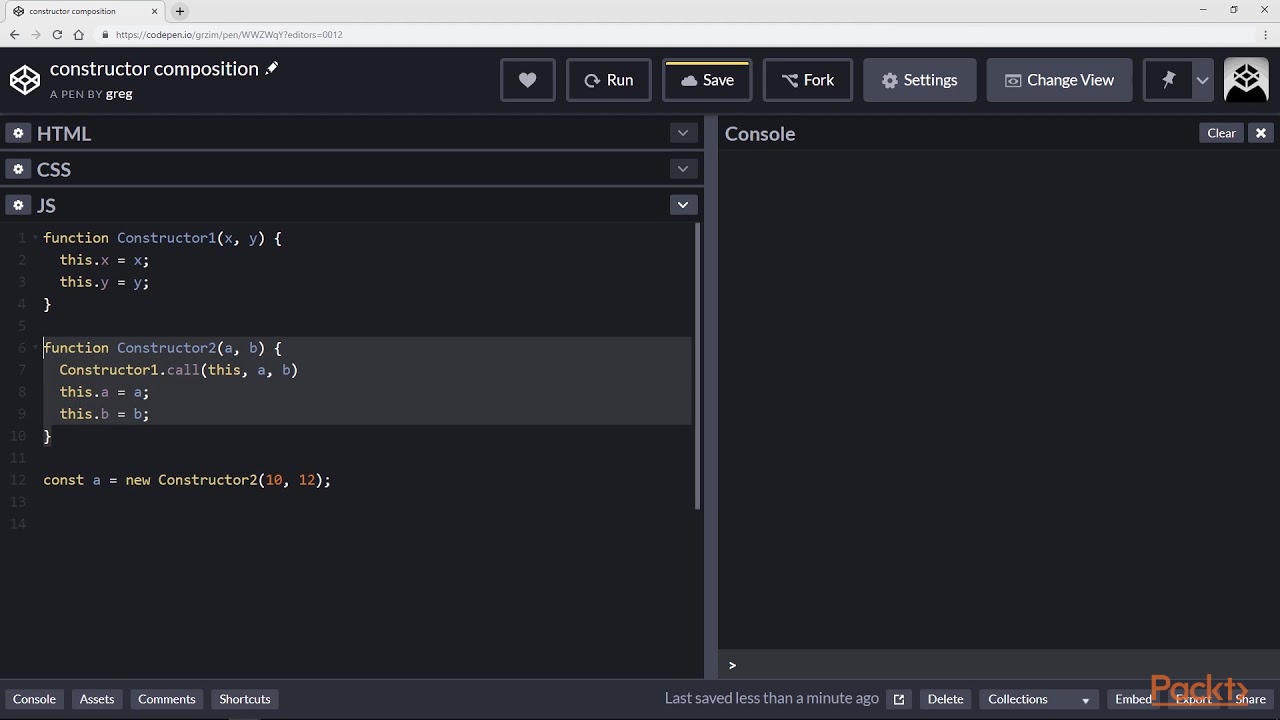Expand the JS editor dropdown chevron

click(683, 205)
